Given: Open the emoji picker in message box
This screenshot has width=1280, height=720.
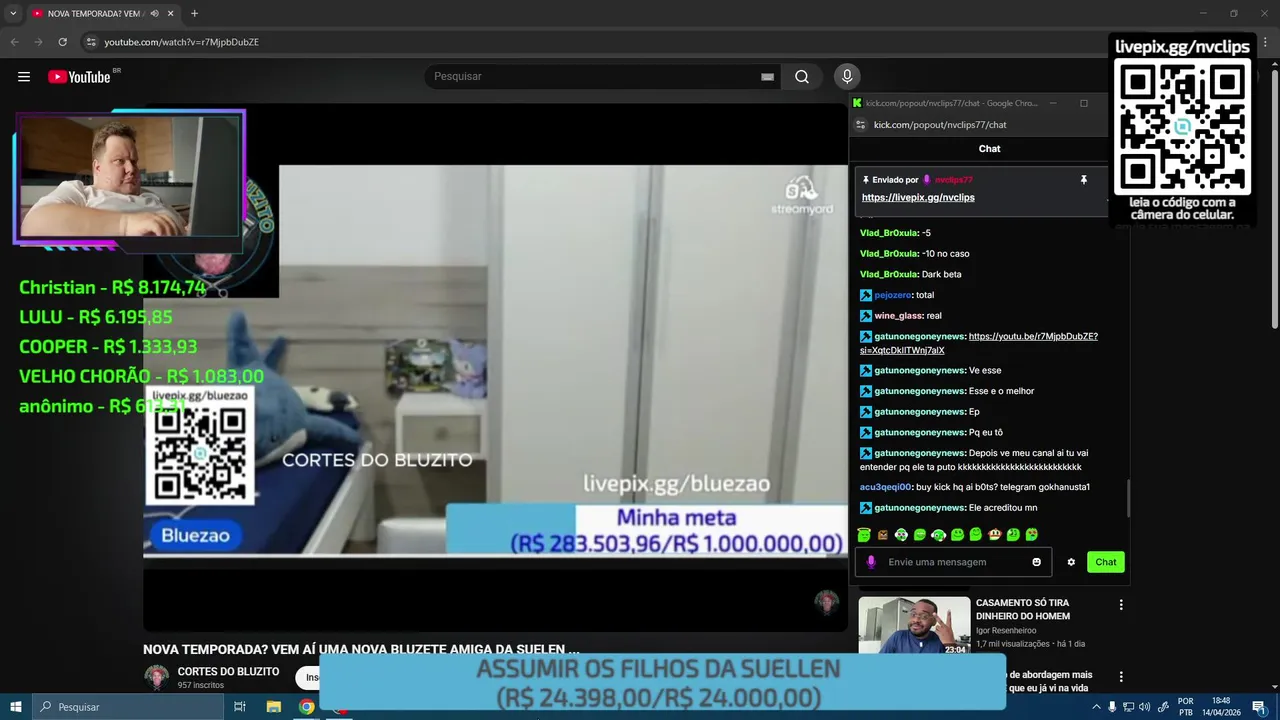Looking at the screenshot, I should point(1037,562).
